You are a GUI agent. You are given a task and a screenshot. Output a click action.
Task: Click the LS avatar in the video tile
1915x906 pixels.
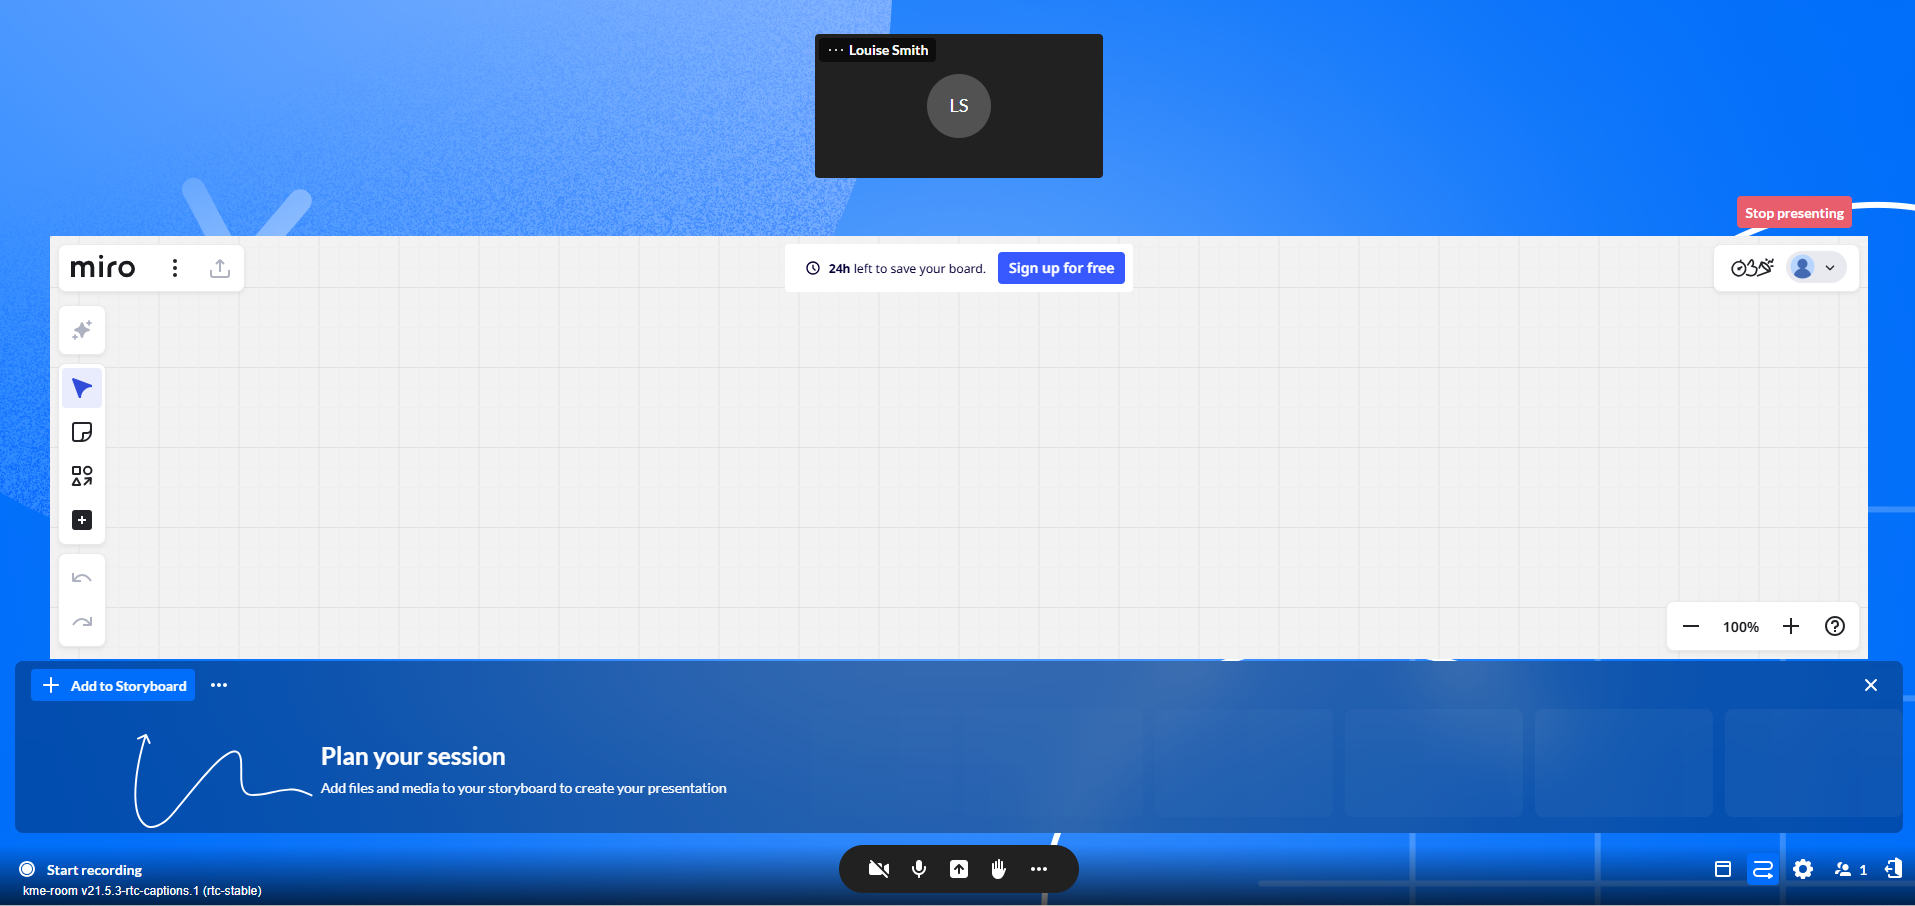(959, 106)
